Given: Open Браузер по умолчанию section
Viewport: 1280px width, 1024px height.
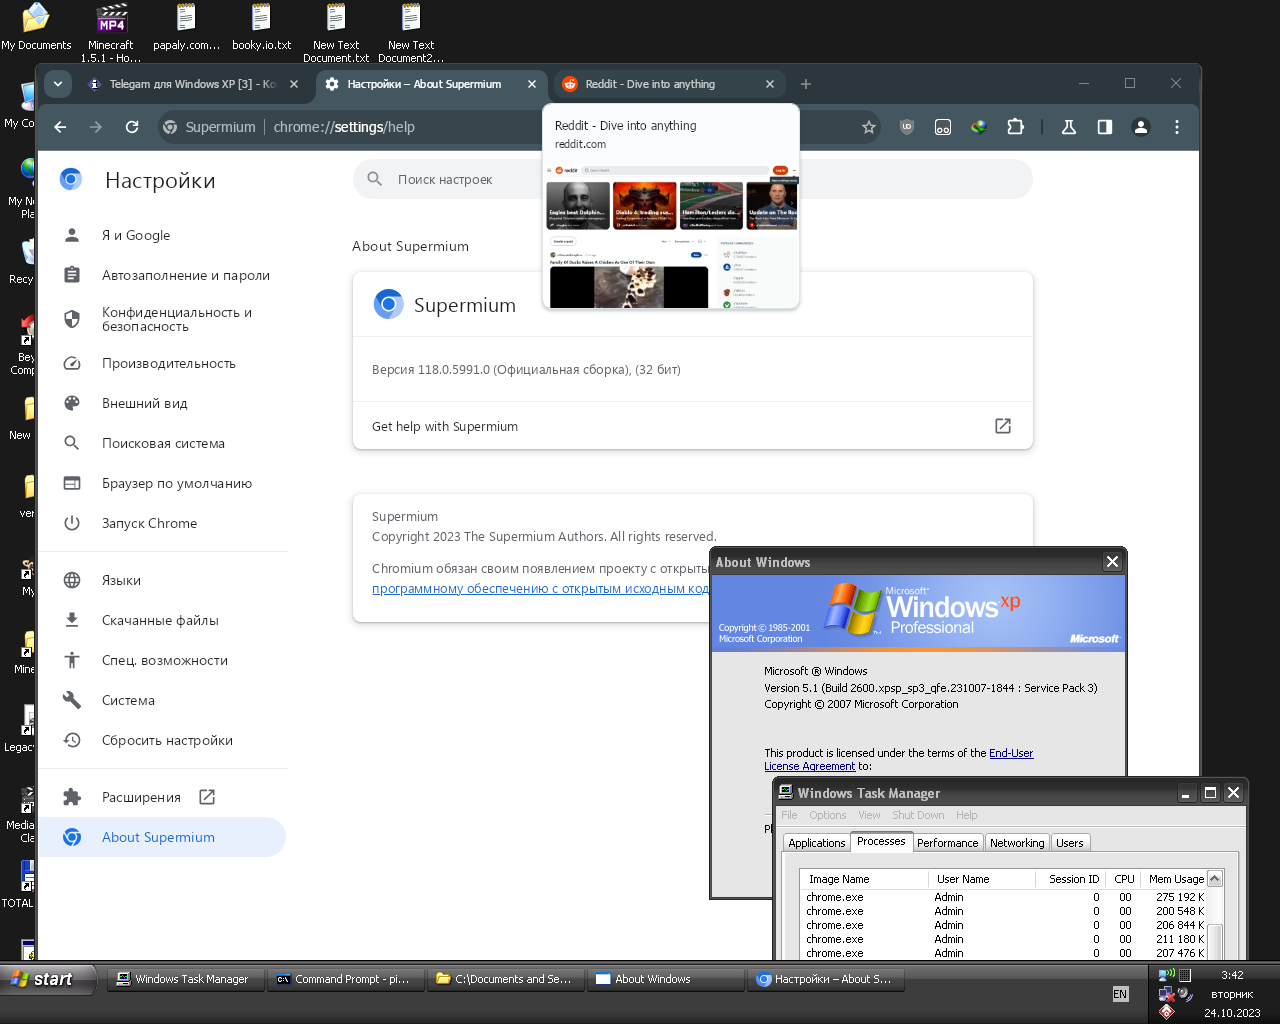Looking at the screenshot, I should (x=162, y=483).
